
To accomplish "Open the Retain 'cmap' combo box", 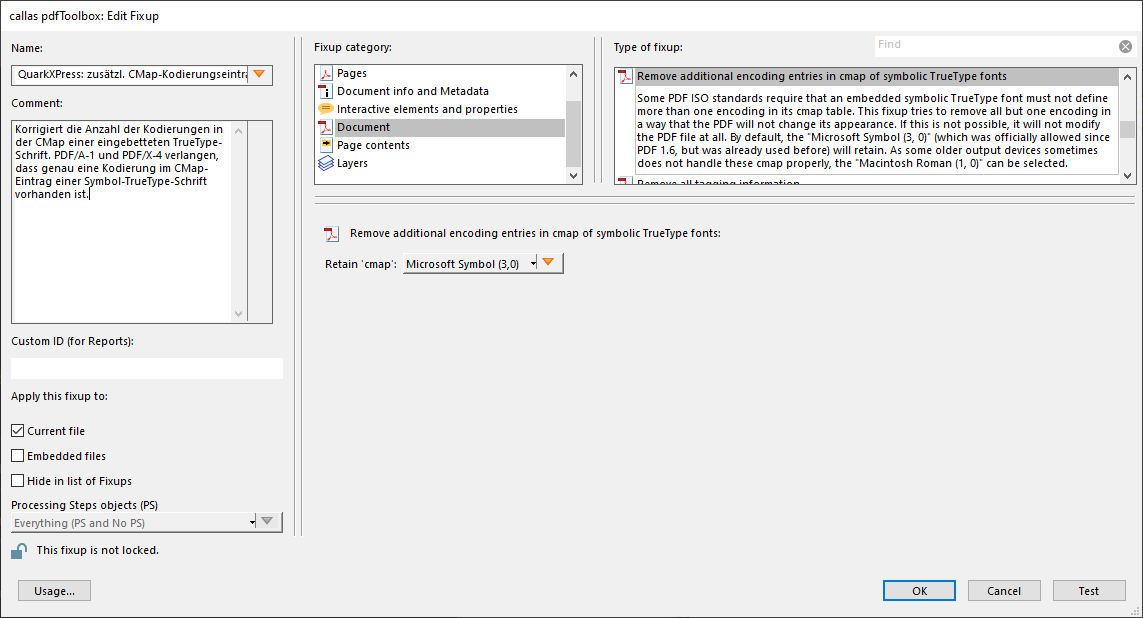I will (x=471, y=264).
